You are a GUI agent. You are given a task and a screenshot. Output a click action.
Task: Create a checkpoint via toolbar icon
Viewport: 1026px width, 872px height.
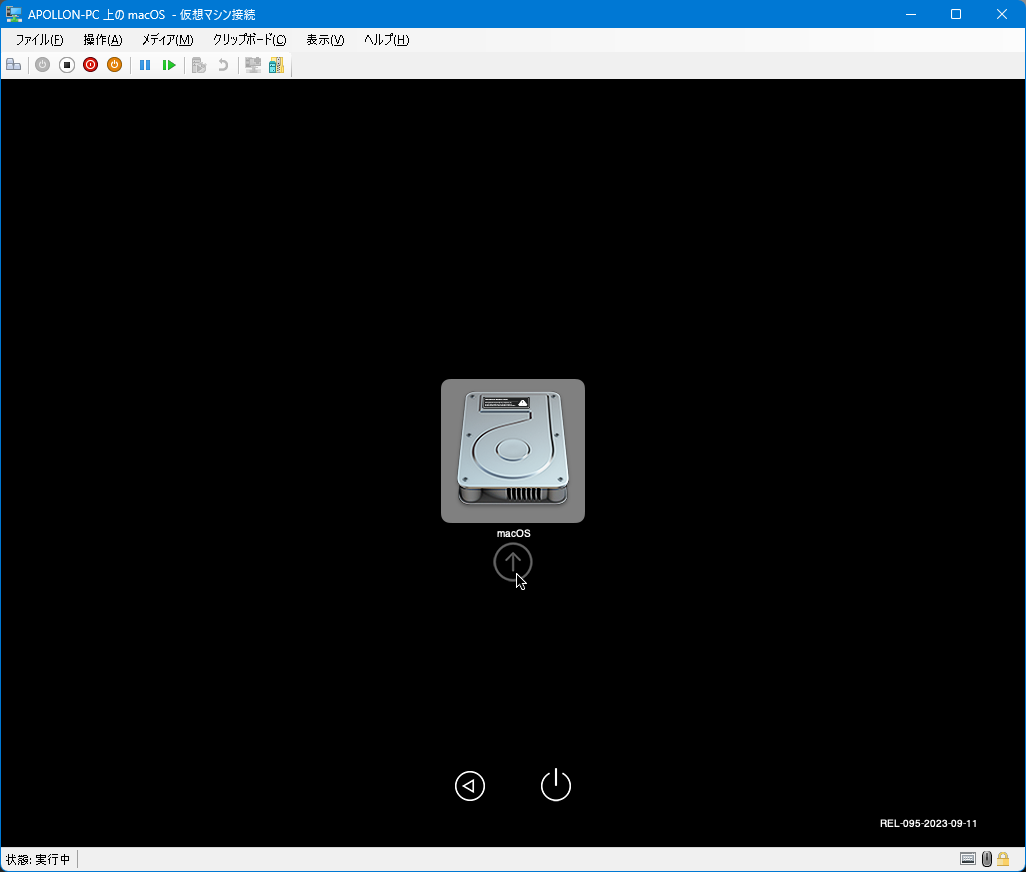tap(199, 65)
